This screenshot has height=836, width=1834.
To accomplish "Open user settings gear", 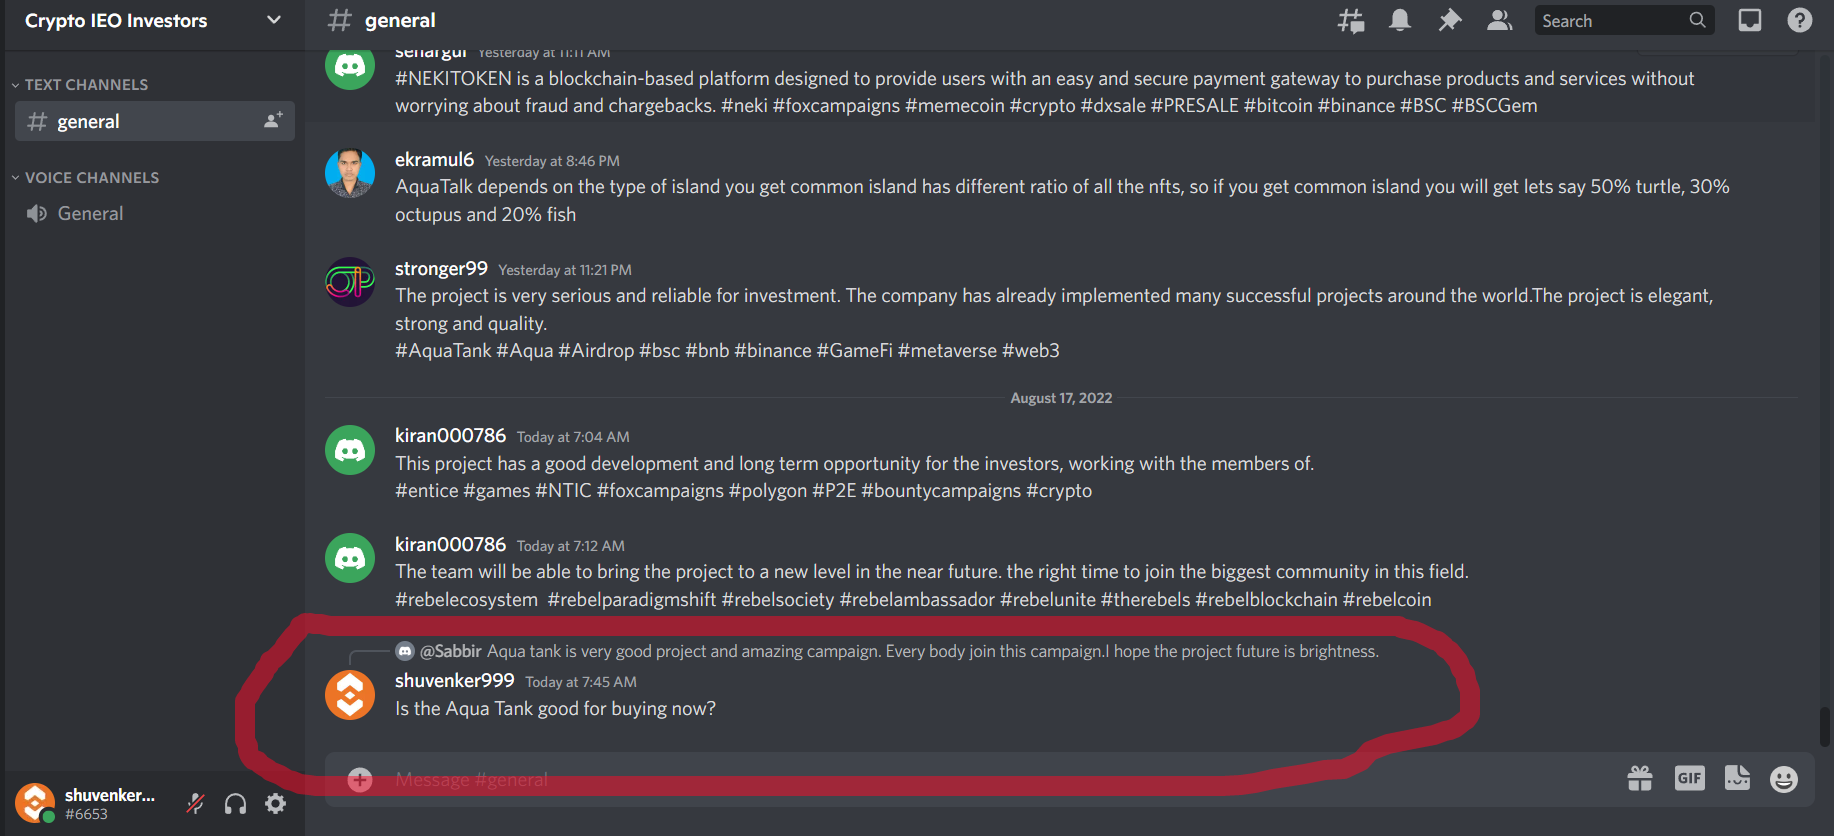I will click(x=276, y=803).
